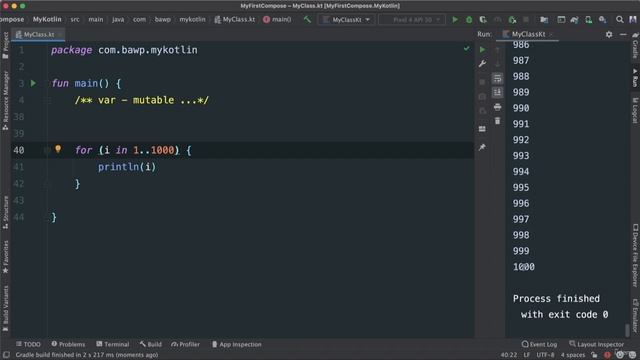640x360 pixels.
Task: Open run configuration wrench in Run panel
Action: click(x=482, y=64)
